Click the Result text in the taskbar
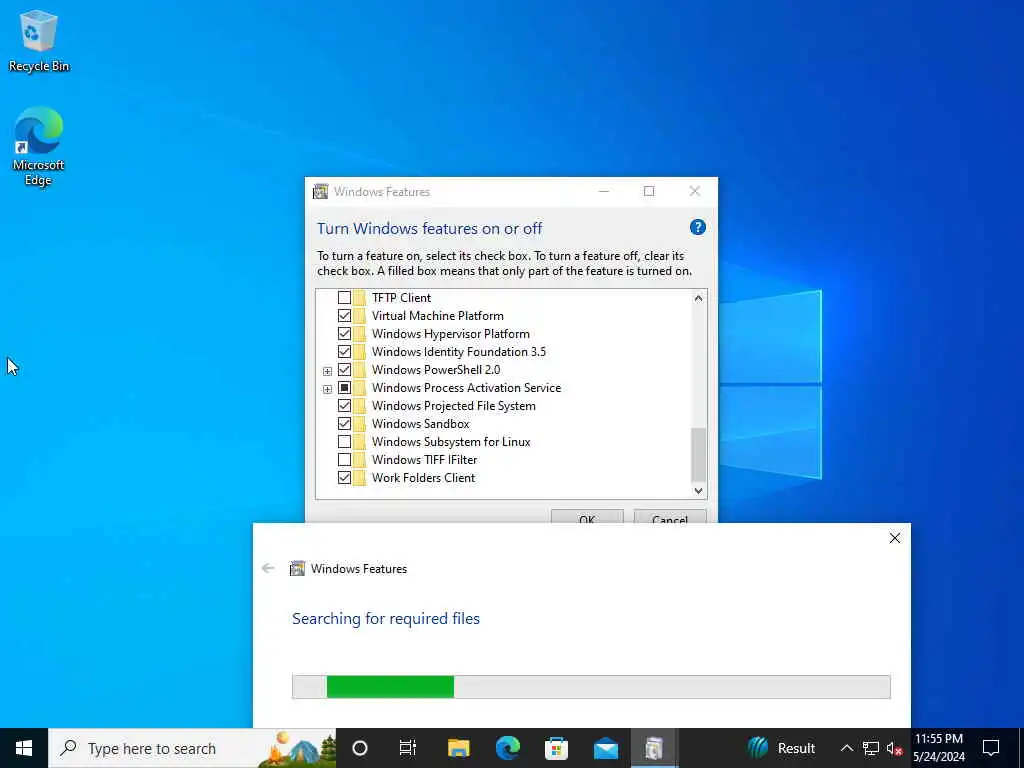This screenshot has width=1024, height=768. click(x=796, y=748)
